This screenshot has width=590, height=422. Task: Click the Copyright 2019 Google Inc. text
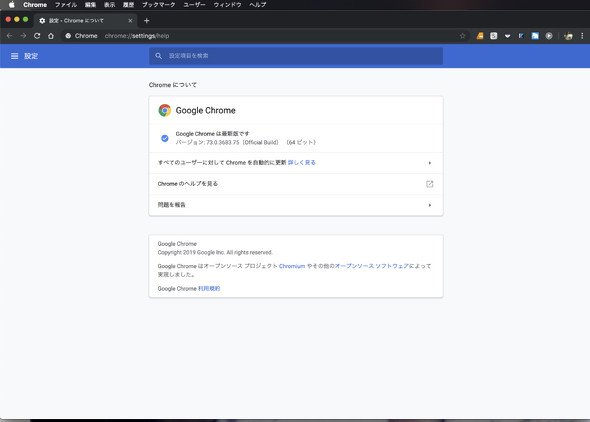click(215, 252)
